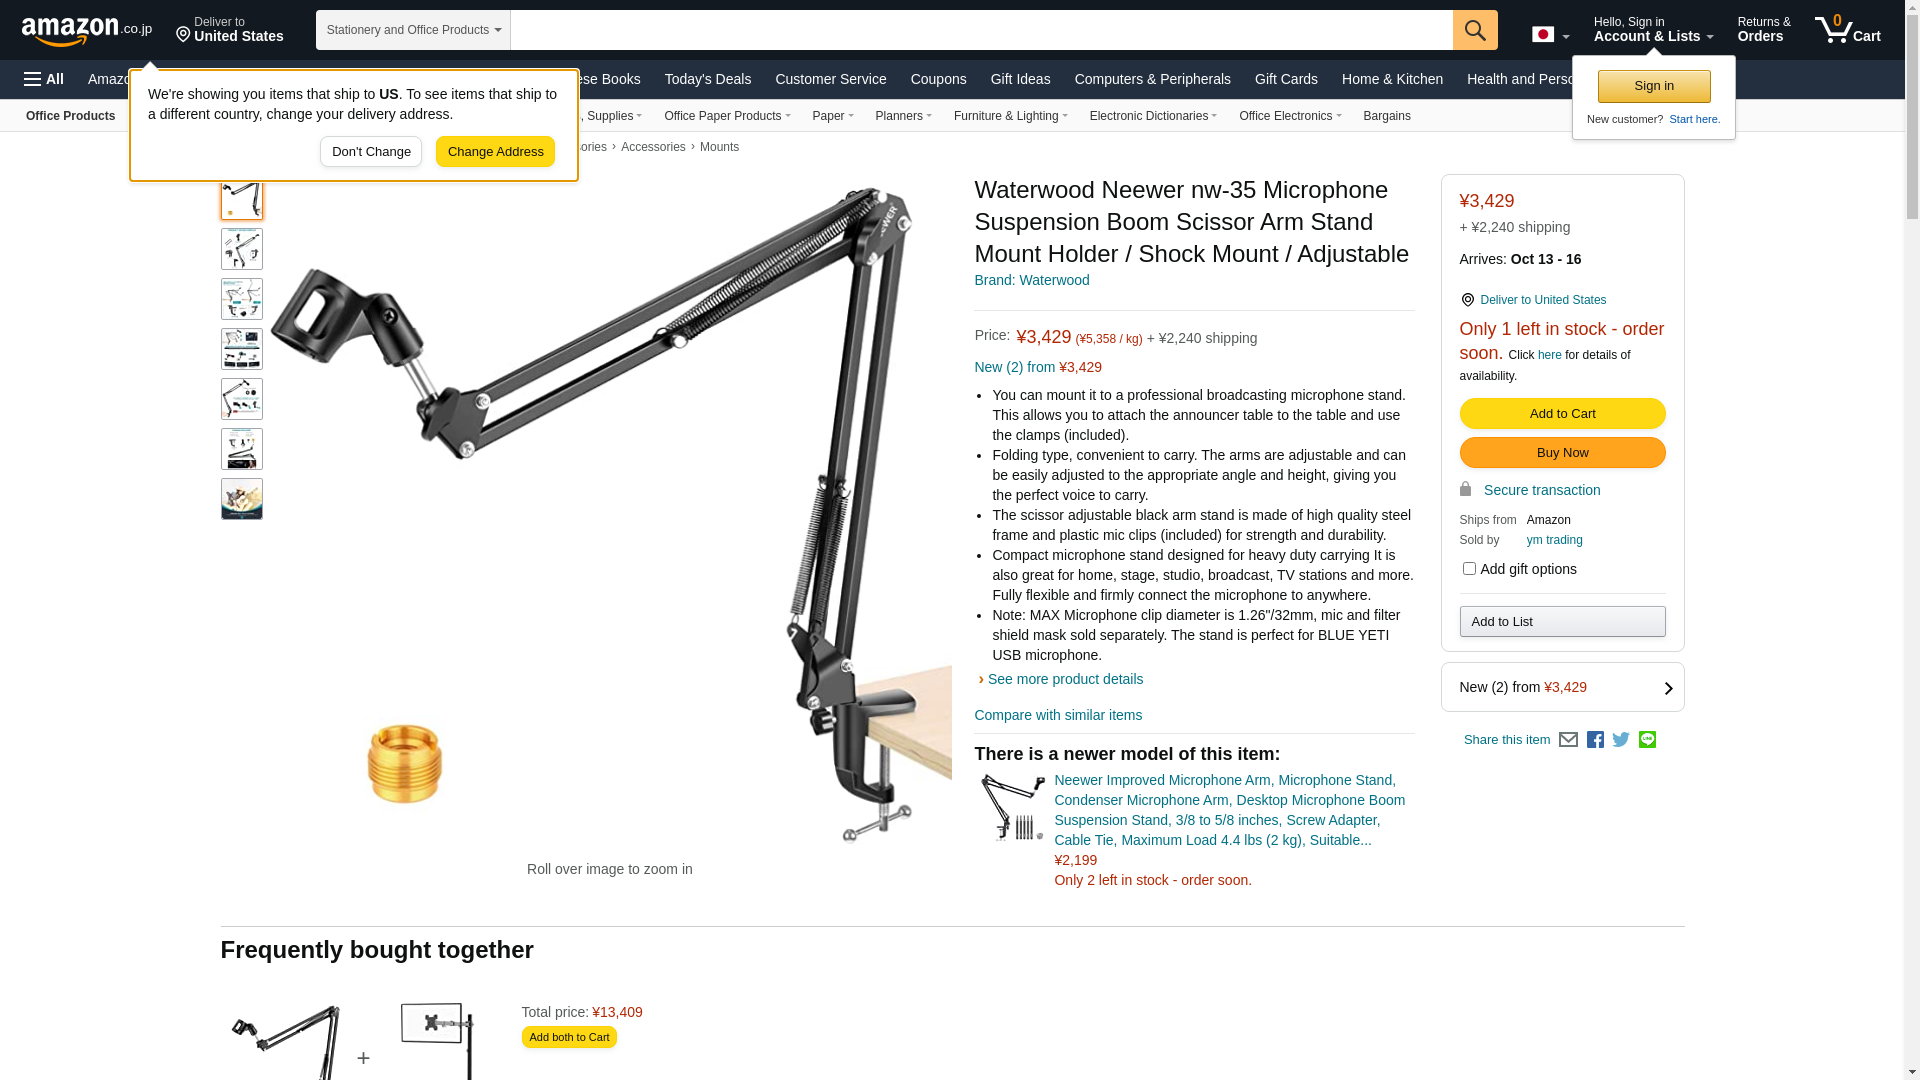Open Stationery and Office Products search dropdown
The image size is (1920, 1080).
[x=413, y=30]
